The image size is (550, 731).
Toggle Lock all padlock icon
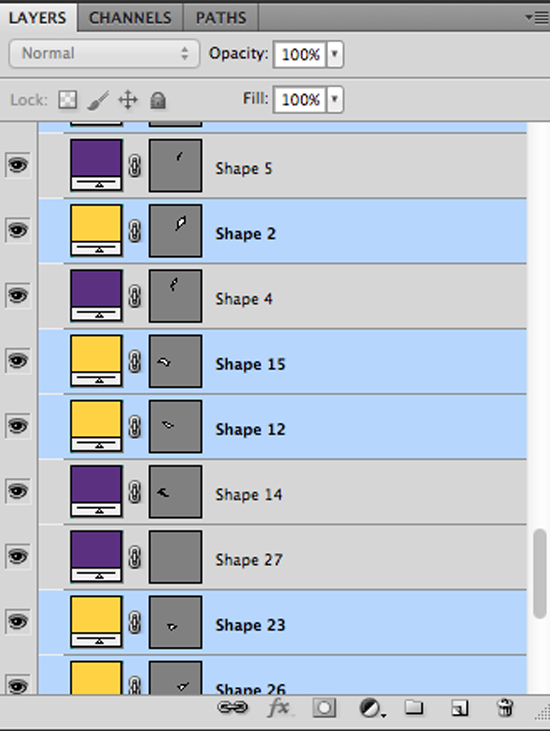[x=158, y=100]
